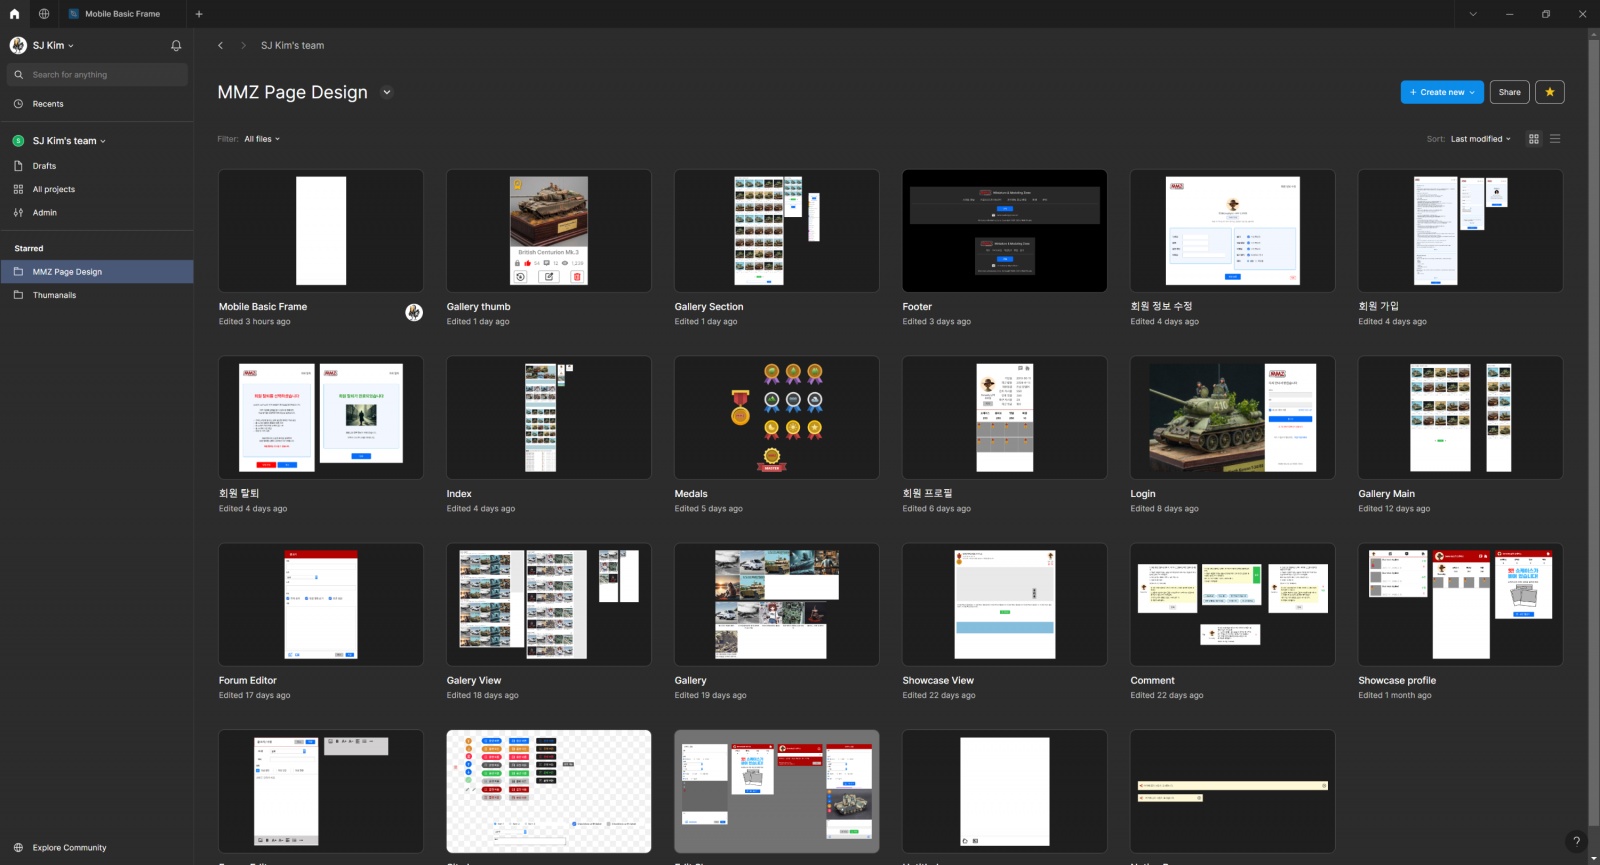Click the vertical scrollbar on the right

tap(1594, 400)
